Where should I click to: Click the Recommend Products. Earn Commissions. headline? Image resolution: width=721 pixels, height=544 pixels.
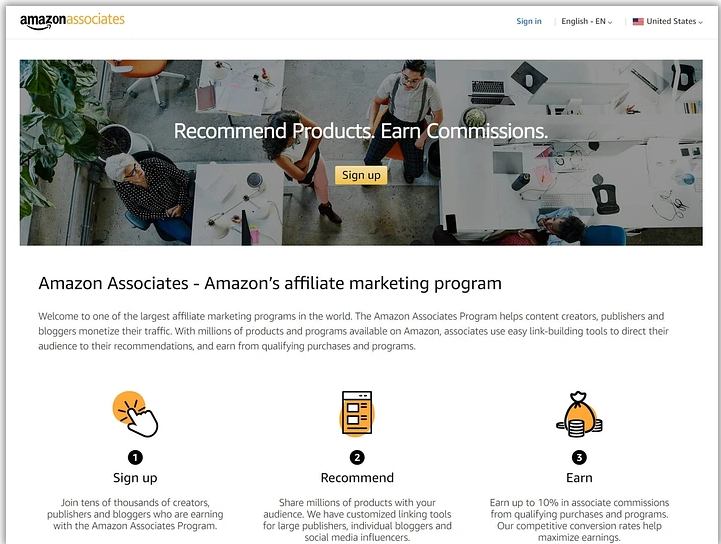click(x=361, y=131)
